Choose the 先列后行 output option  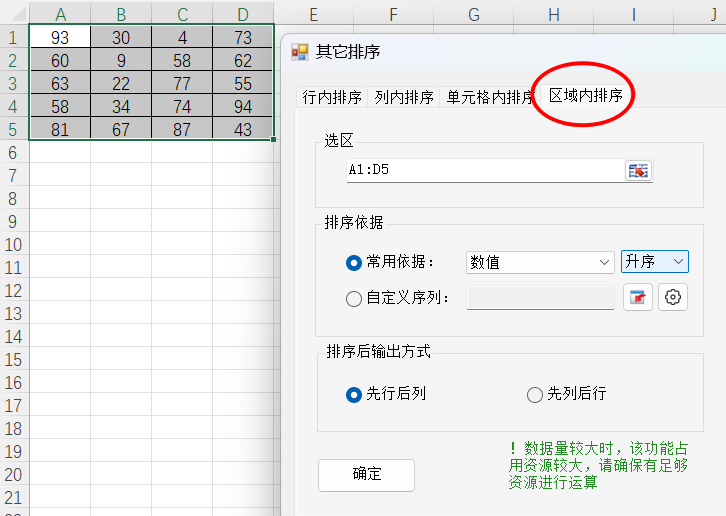(x=535, y=395)
